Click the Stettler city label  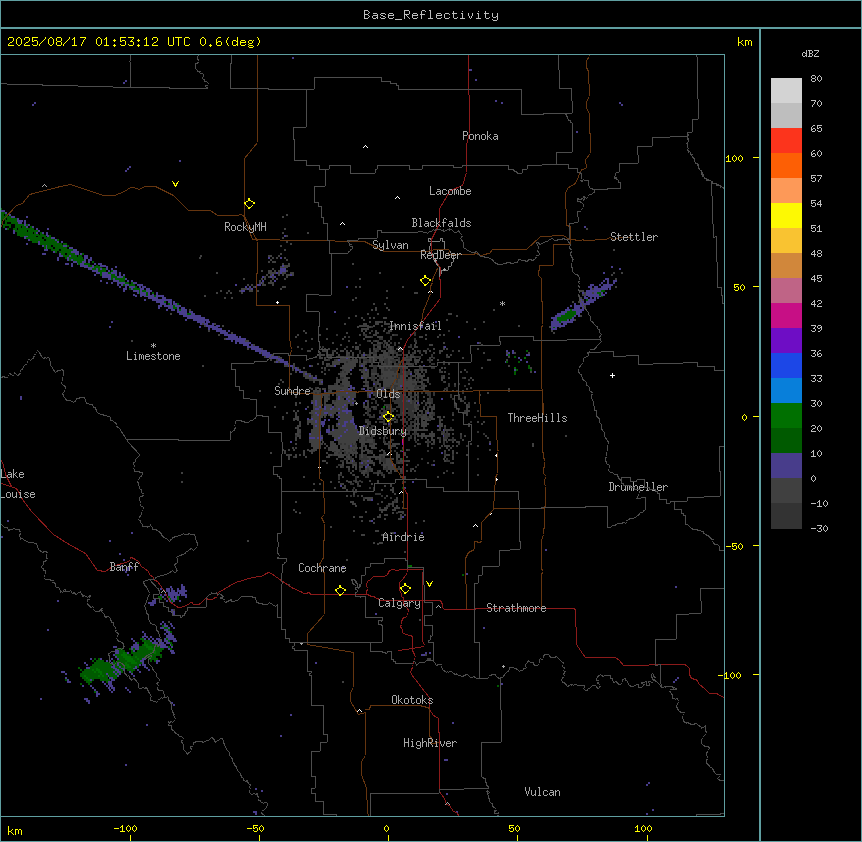point(633,237)
